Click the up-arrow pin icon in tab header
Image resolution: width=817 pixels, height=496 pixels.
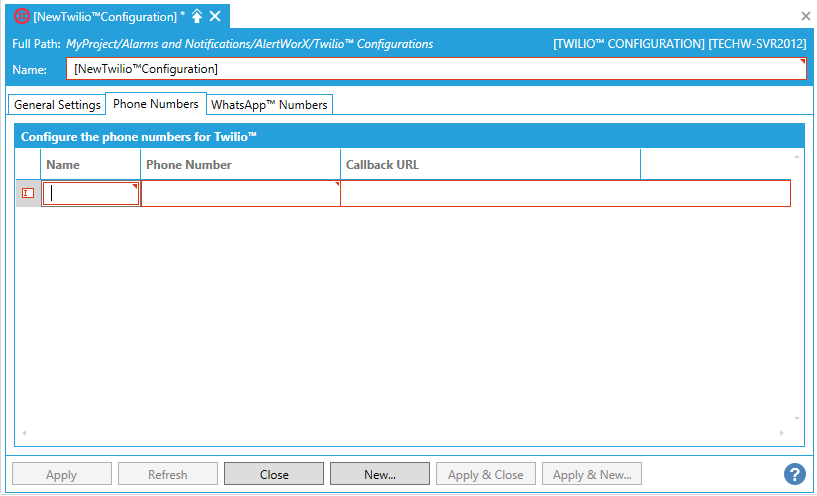(197, 16)
